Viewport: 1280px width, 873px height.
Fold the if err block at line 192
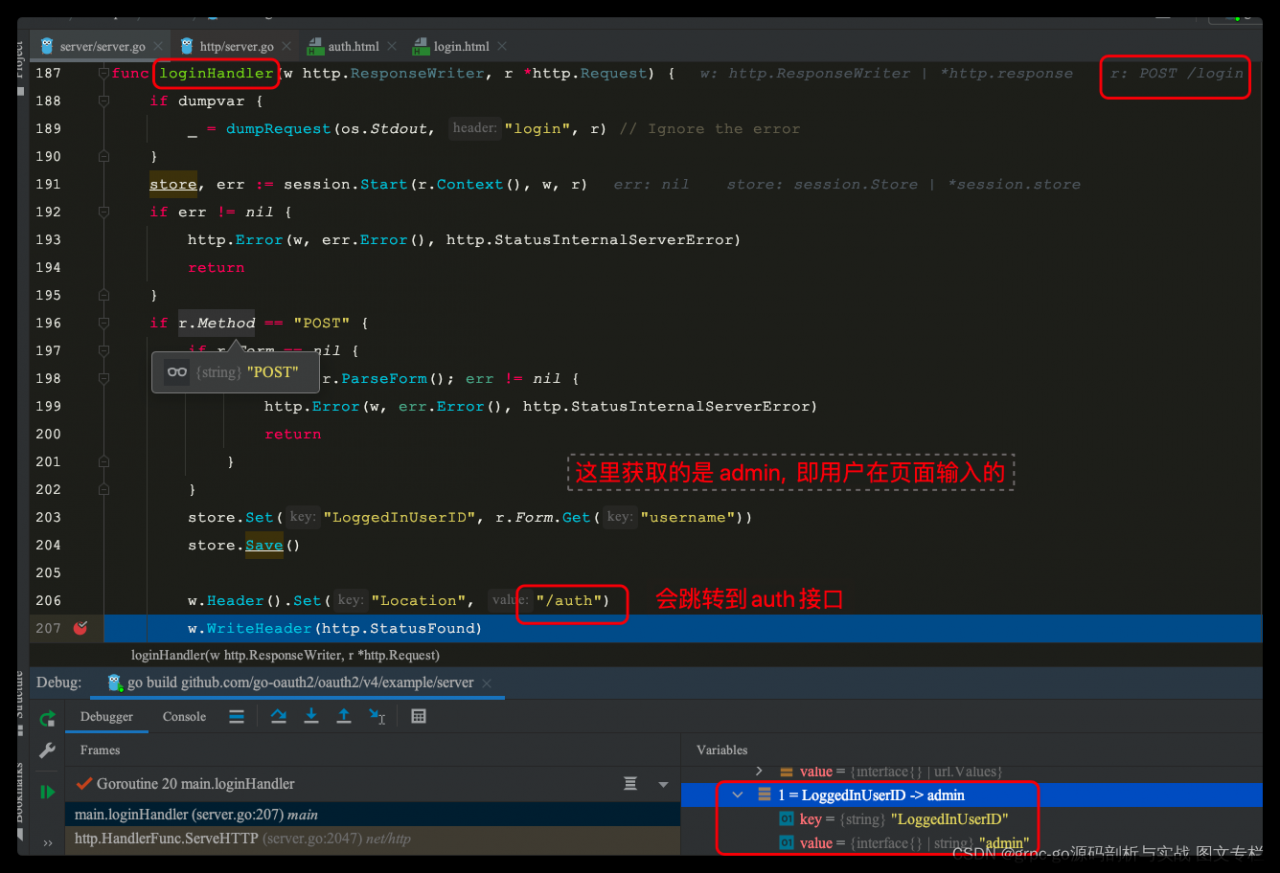coord(103,212)
